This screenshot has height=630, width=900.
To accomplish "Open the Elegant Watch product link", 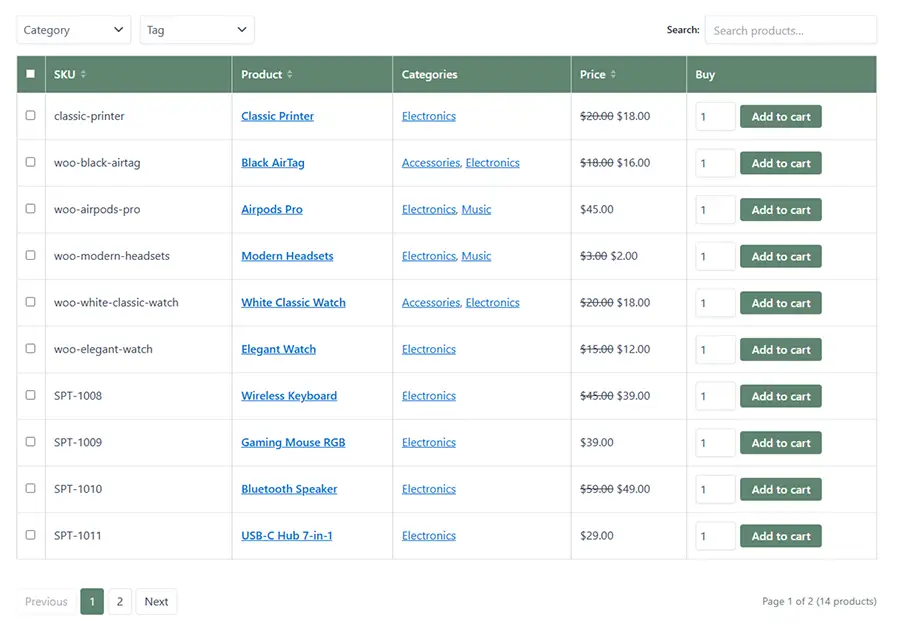I will tap(278, 349).
